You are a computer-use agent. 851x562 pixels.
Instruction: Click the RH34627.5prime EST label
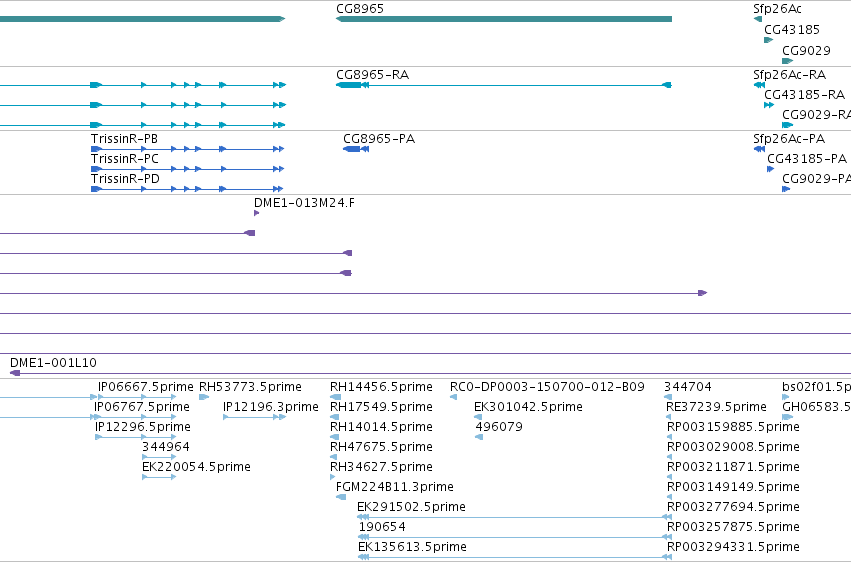pos(381,467)
